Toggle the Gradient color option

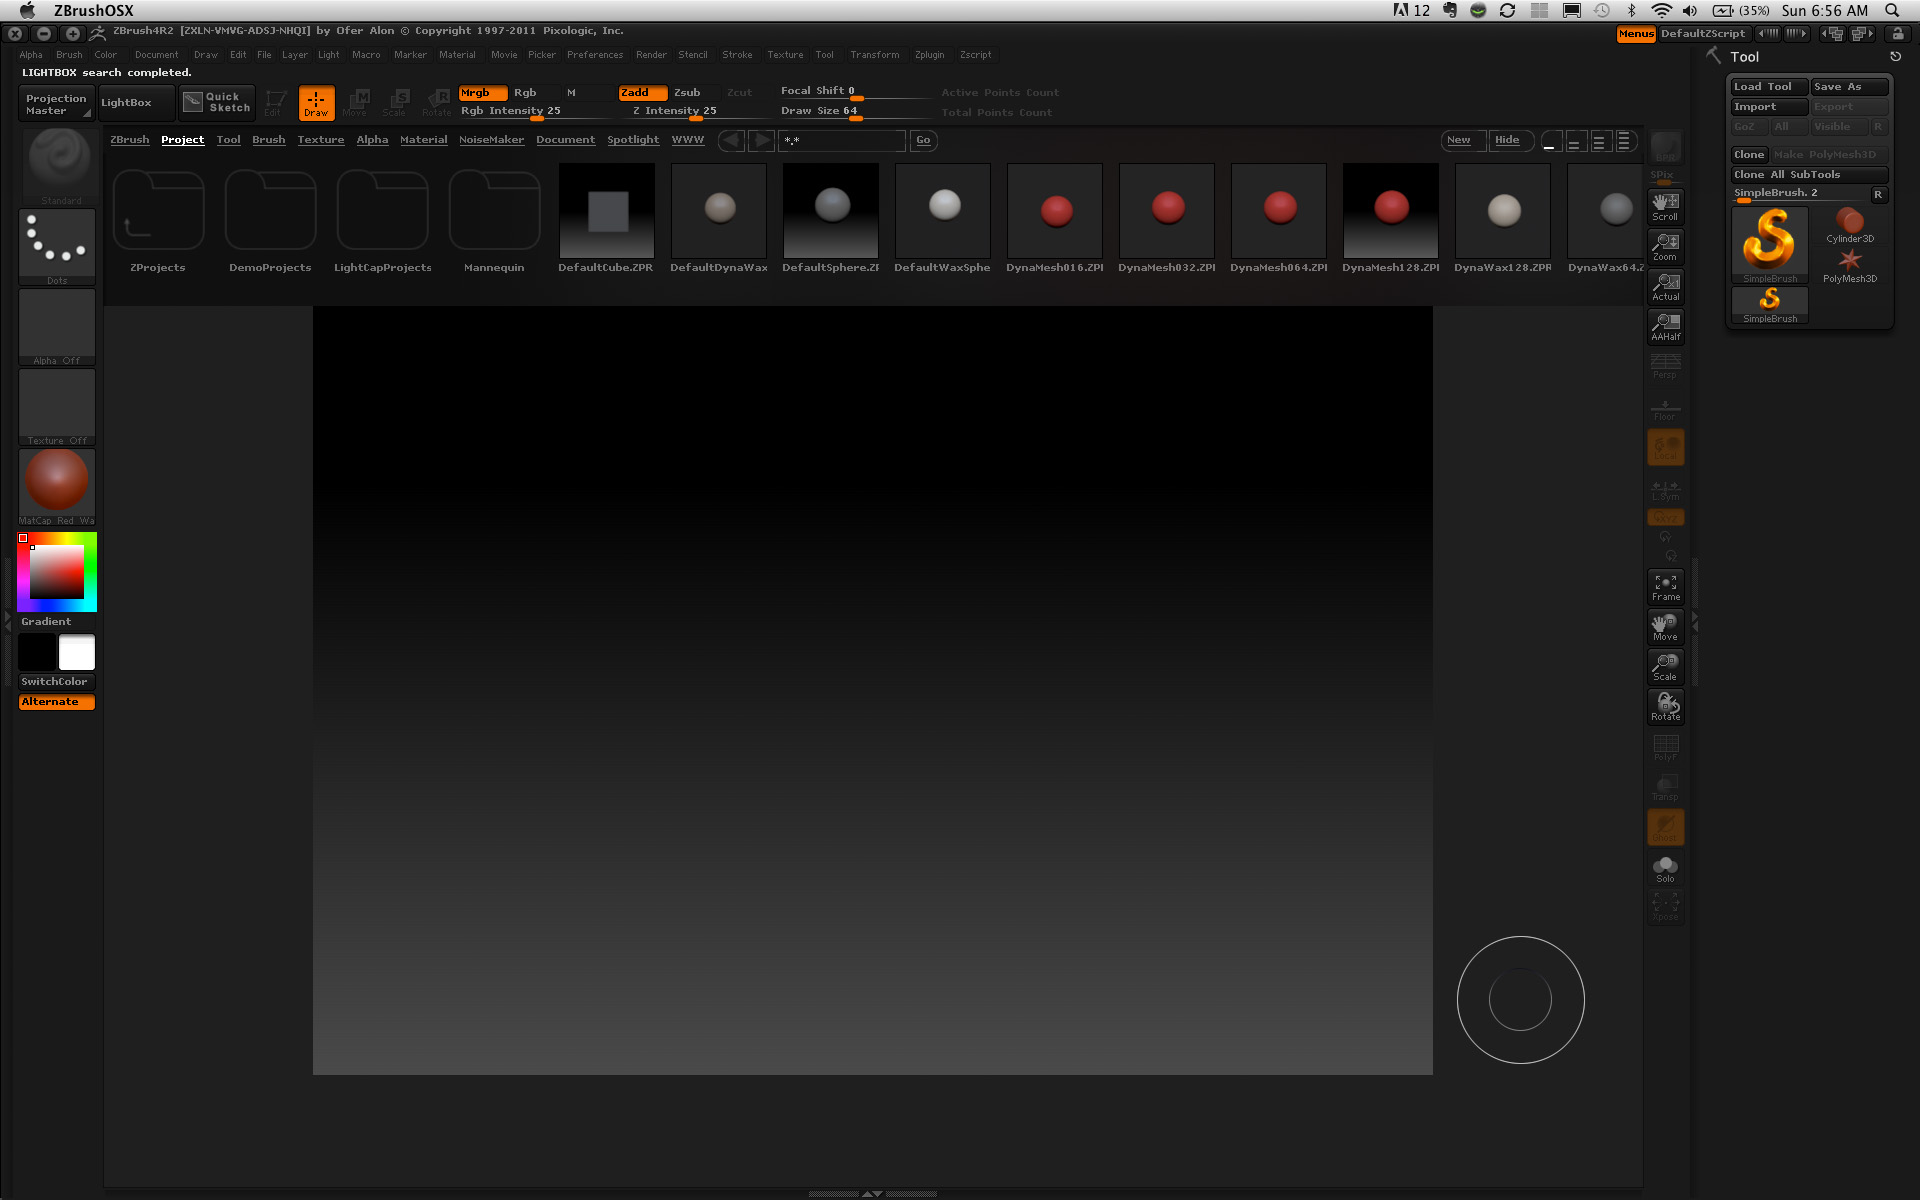57,622
